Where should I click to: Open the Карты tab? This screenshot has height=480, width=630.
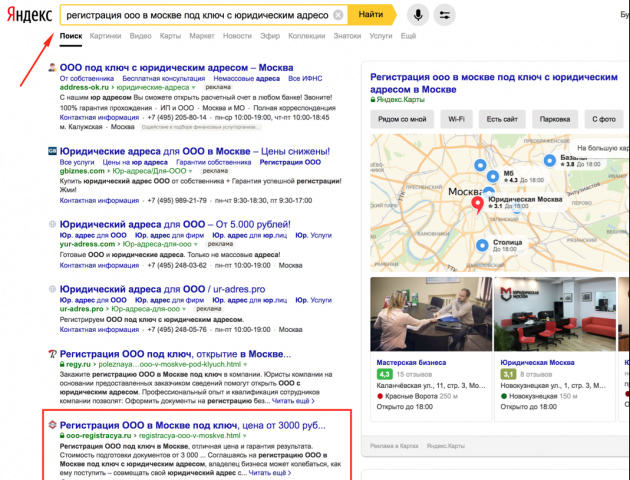[170, 36]
